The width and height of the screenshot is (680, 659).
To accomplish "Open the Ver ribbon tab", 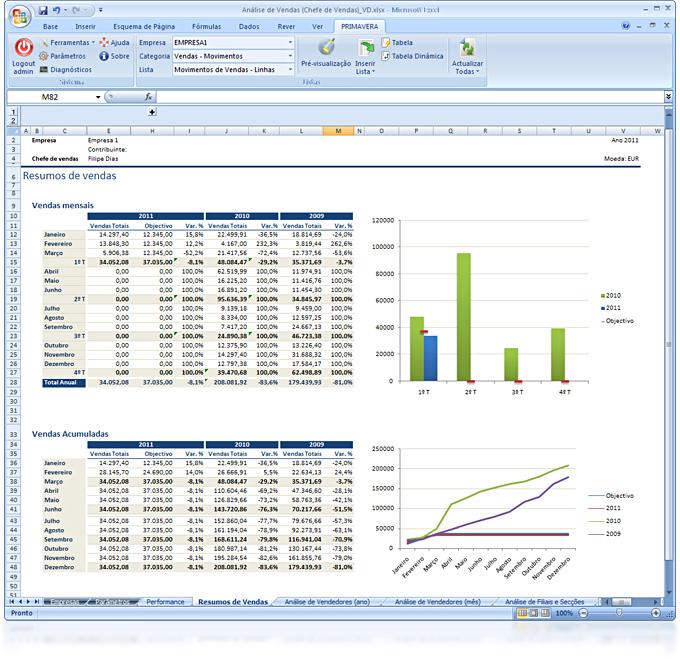I will [x=317, y=26].
